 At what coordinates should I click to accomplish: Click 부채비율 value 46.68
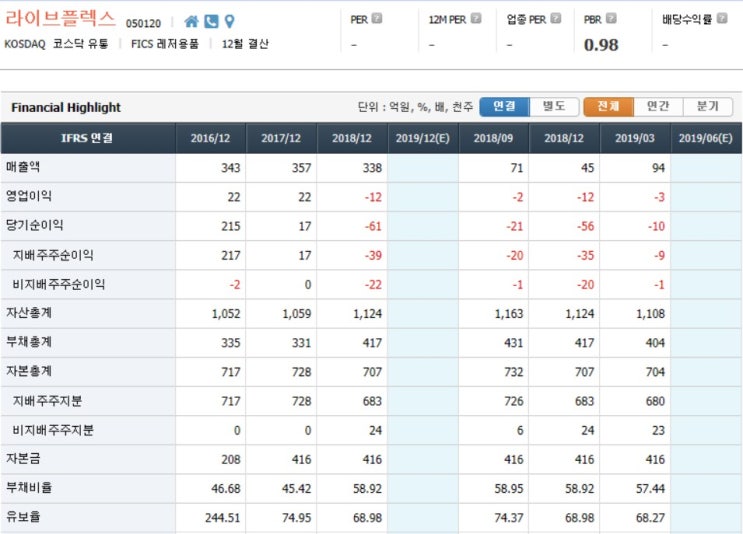tap(226, 489)
